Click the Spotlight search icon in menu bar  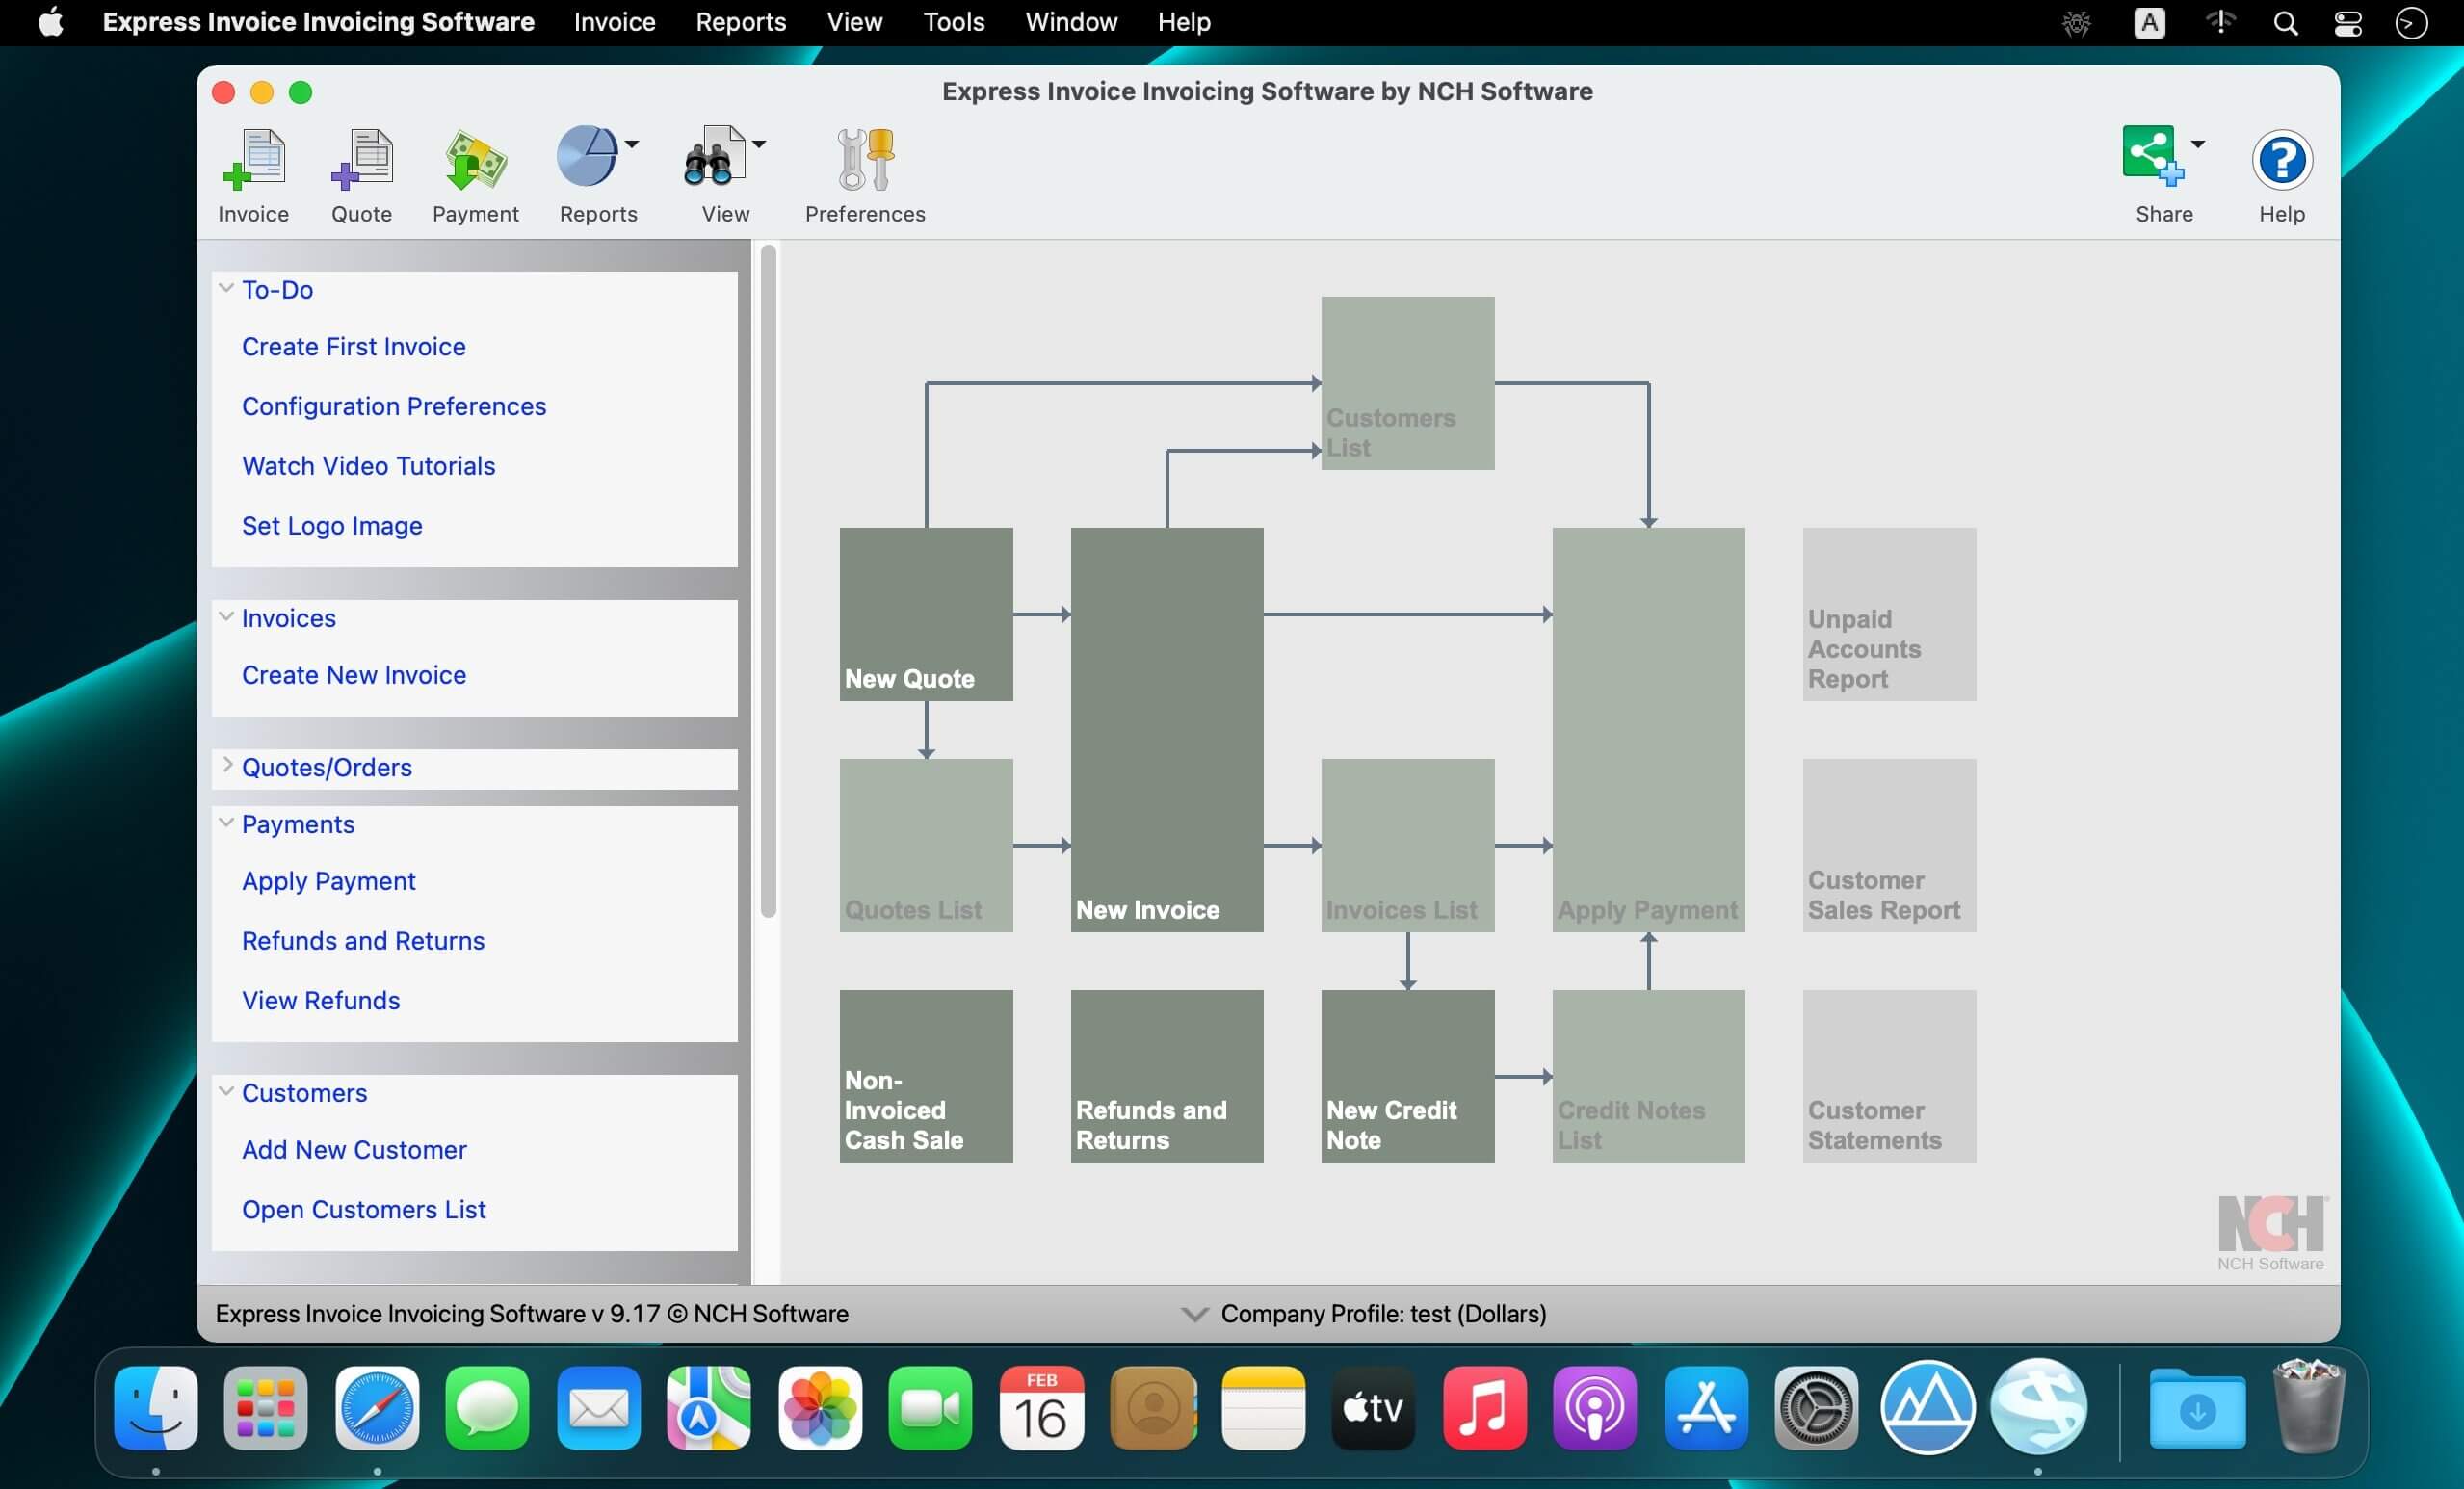pos(2285,23)
